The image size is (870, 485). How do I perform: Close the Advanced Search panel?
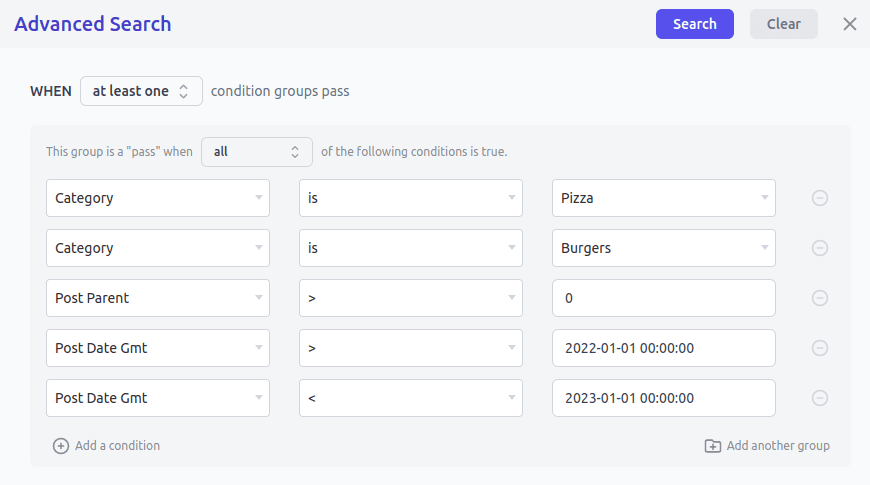tap(850, 24)
